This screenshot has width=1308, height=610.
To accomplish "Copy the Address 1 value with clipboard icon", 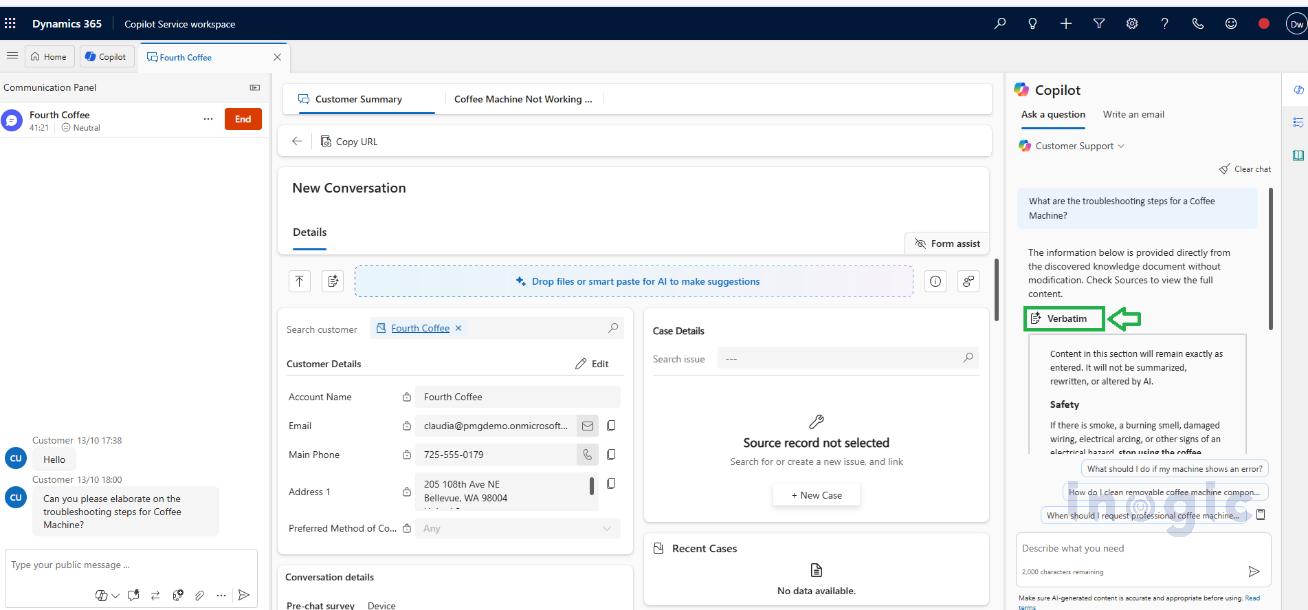I will [x=611, y=484].
